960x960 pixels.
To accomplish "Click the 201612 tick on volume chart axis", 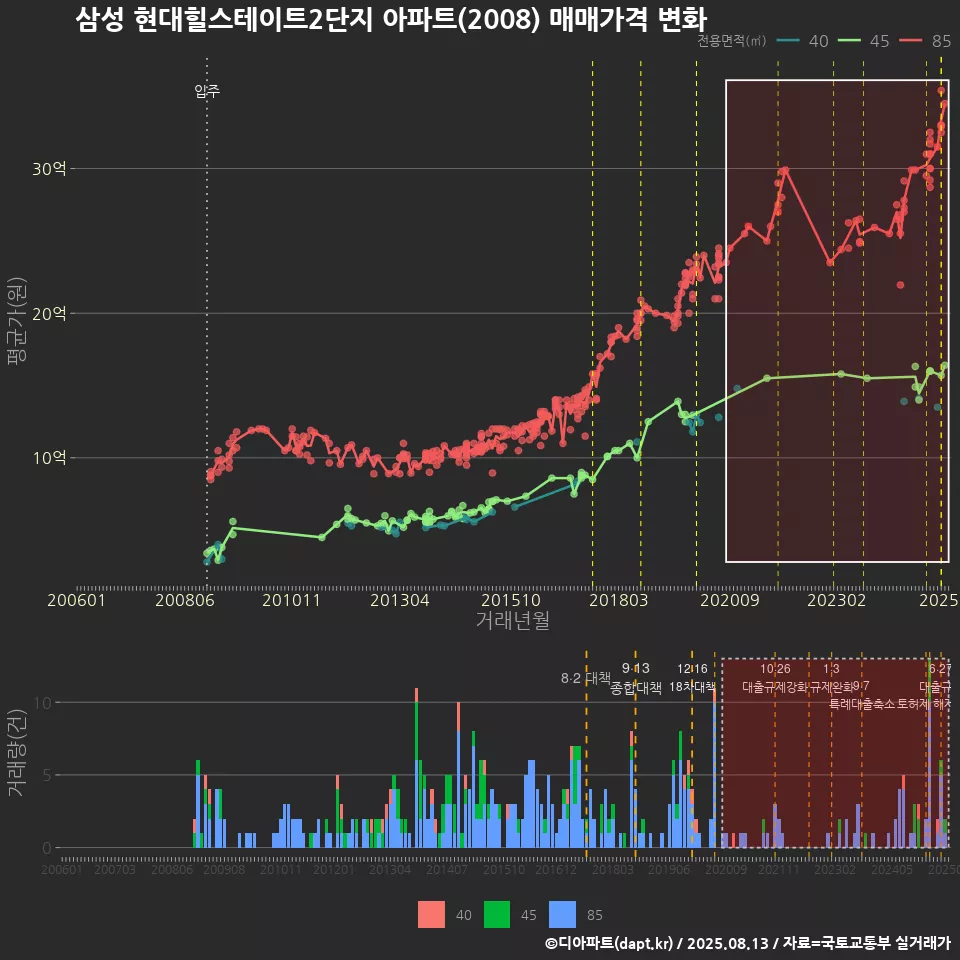I will 555,869.
